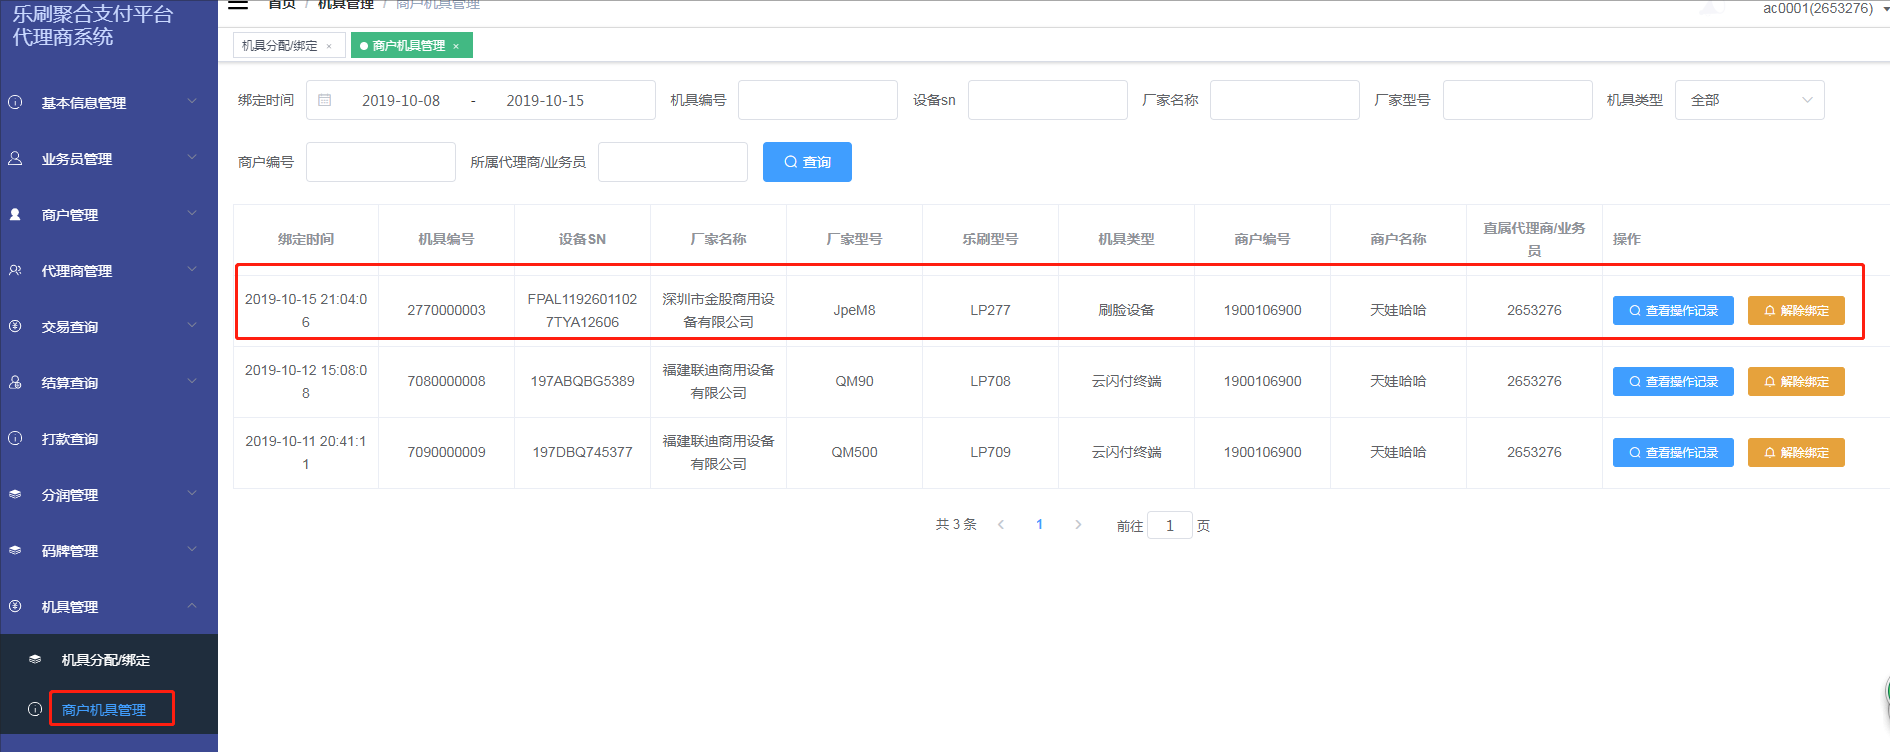Expand 交易查询 menu

pos(192,325)
